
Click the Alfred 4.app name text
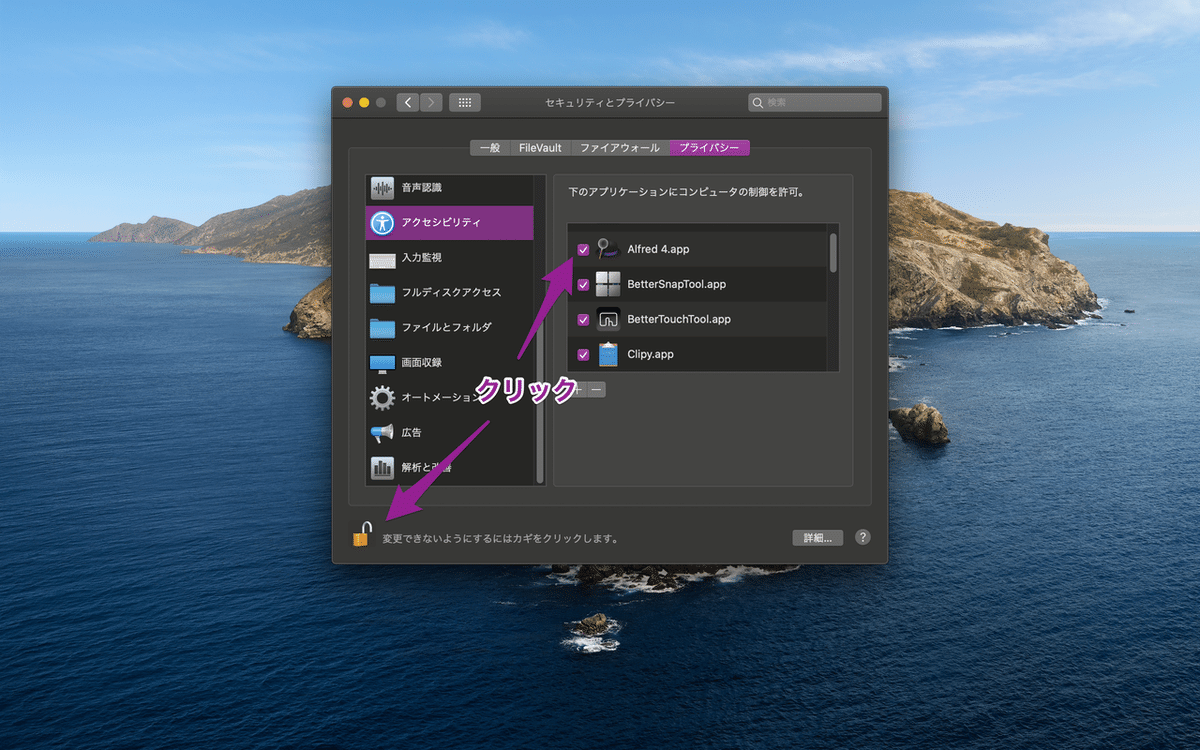[x=658, y=249]
